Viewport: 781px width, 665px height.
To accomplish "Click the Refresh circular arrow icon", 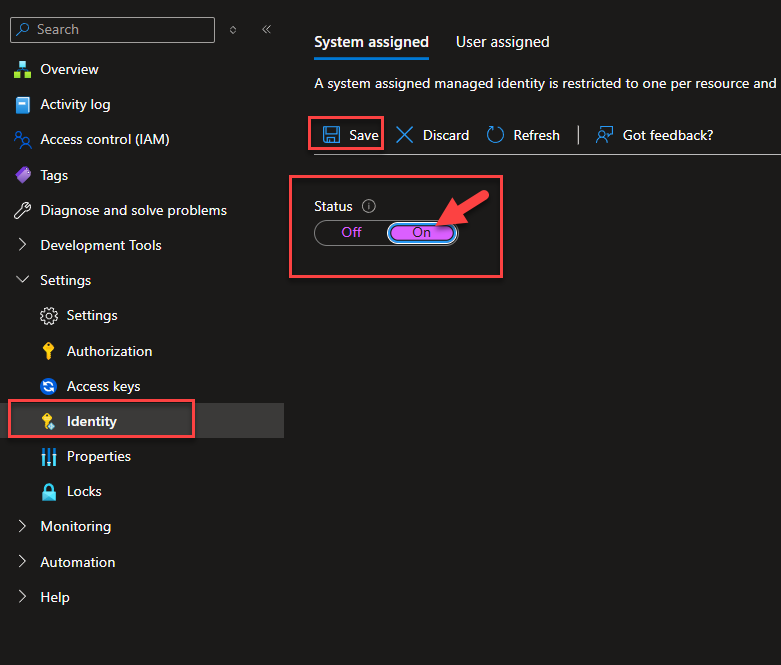I will [495, 135].
